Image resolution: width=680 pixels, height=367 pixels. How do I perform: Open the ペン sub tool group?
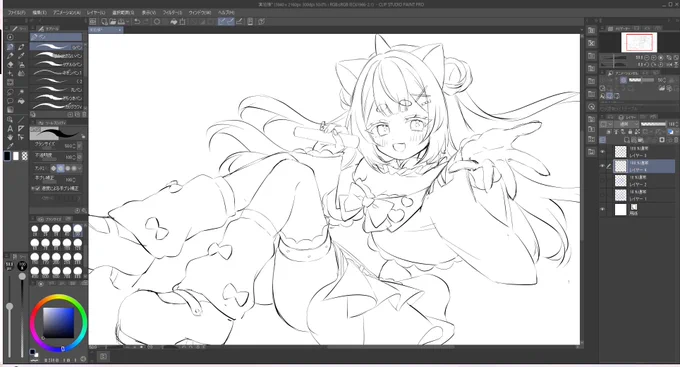coord(56,37)
